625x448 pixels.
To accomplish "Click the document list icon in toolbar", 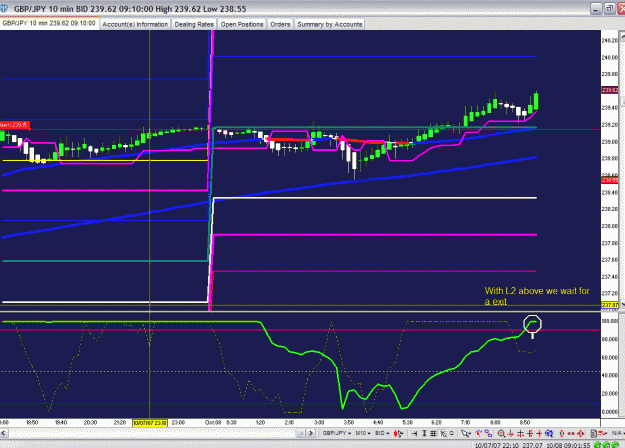I will (x=594, y=433).
